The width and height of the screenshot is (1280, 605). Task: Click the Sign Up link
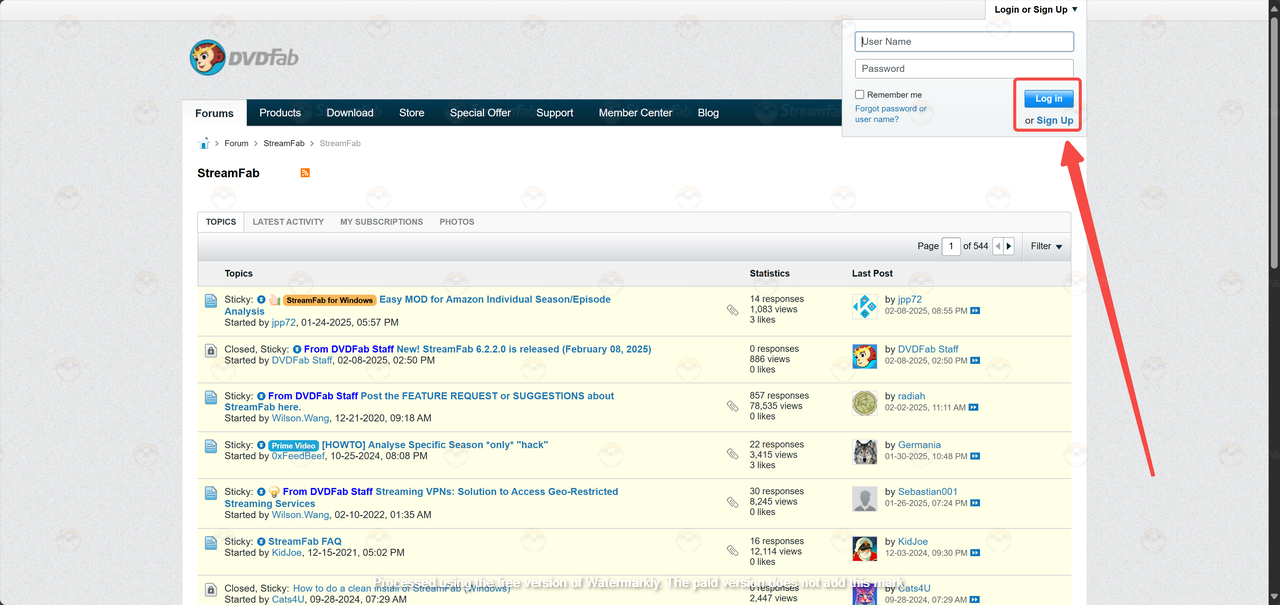tap(1055, 121)
